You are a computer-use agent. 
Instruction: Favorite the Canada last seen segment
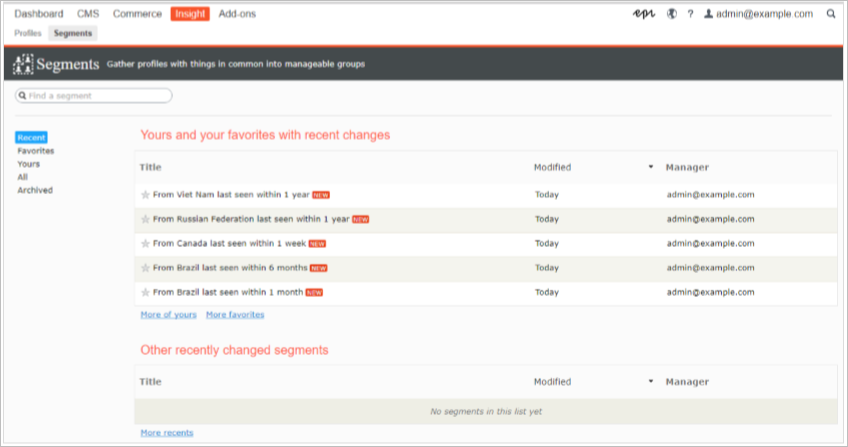145,243
